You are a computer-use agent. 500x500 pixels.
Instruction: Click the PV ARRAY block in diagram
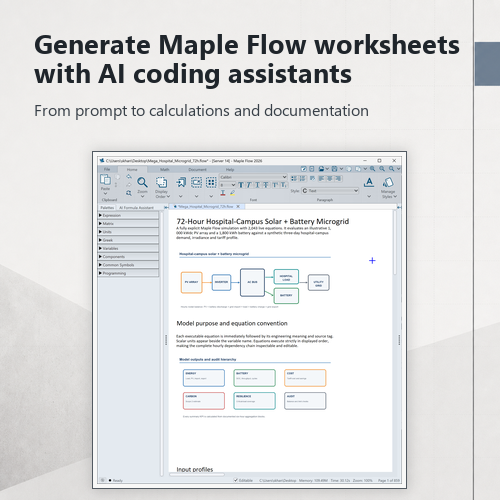pyautogui.click(x=192, y=282)
